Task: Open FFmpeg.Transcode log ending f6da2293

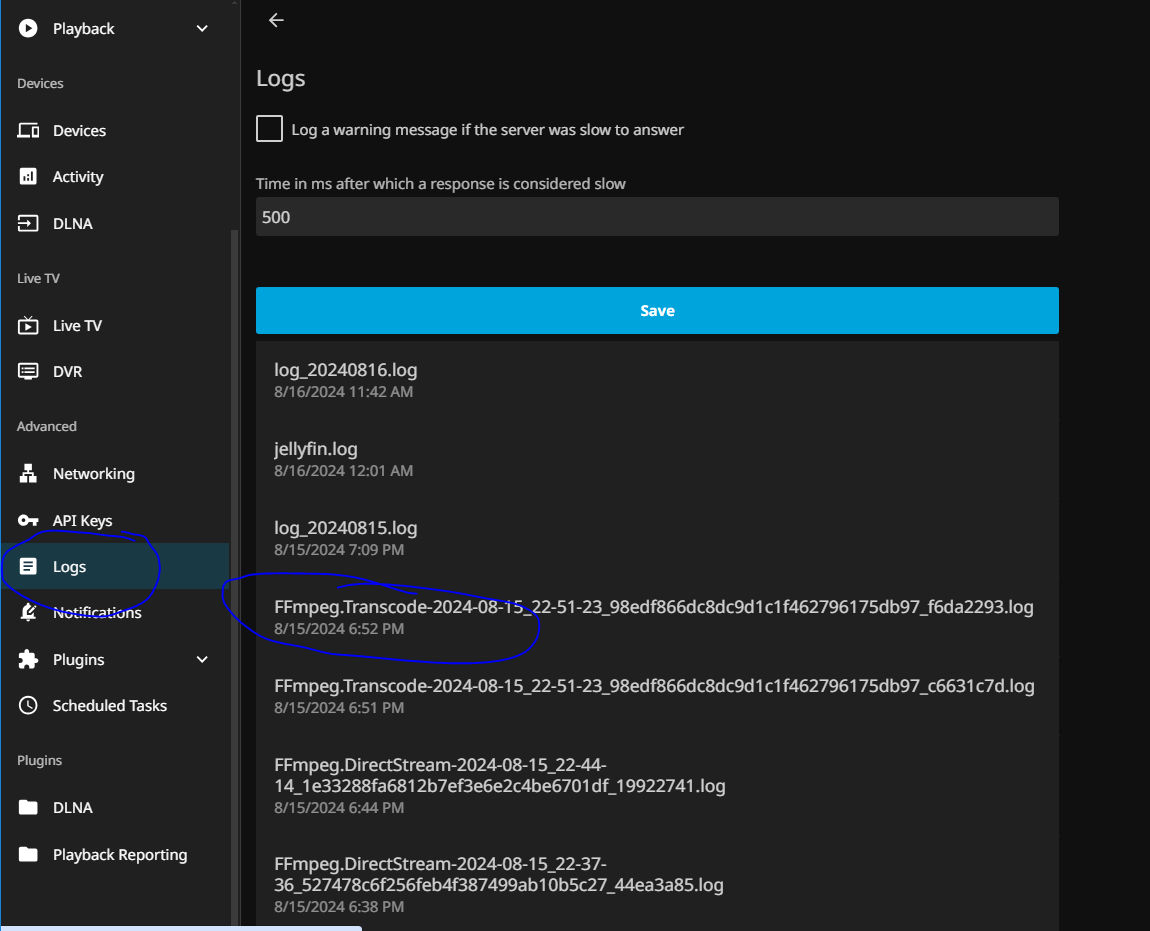Action: coord(653,607)
